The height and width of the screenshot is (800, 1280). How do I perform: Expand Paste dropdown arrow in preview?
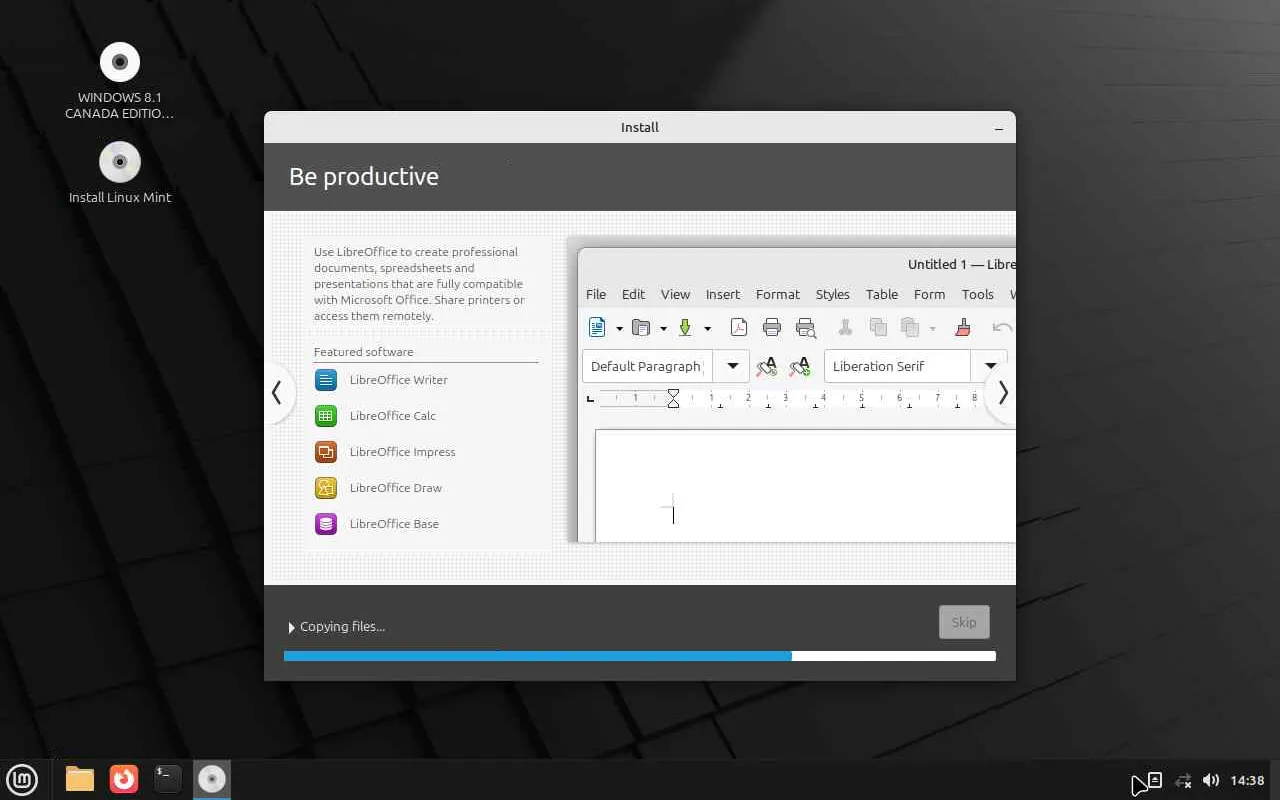pyautogui.click(x=932, y=328)
